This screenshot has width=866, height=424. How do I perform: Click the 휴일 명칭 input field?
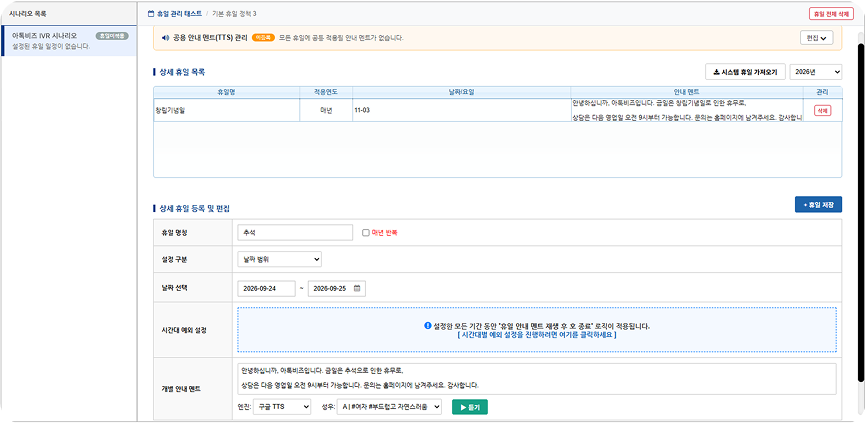295,232
